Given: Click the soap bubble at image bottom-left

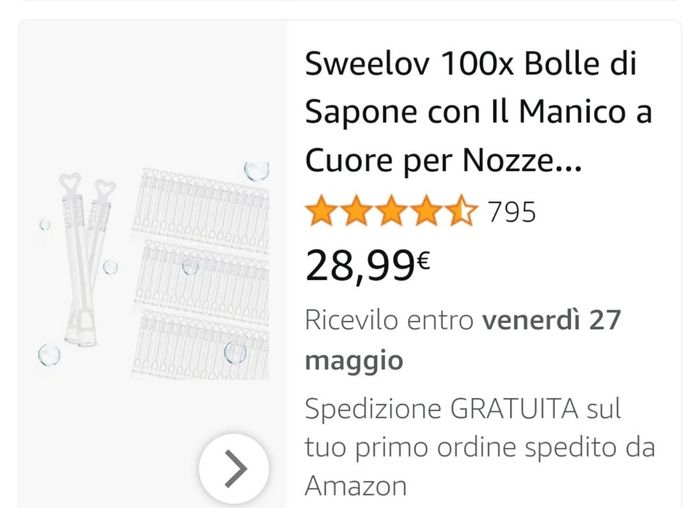Looking at the screenshot, I should coord(49,354).
